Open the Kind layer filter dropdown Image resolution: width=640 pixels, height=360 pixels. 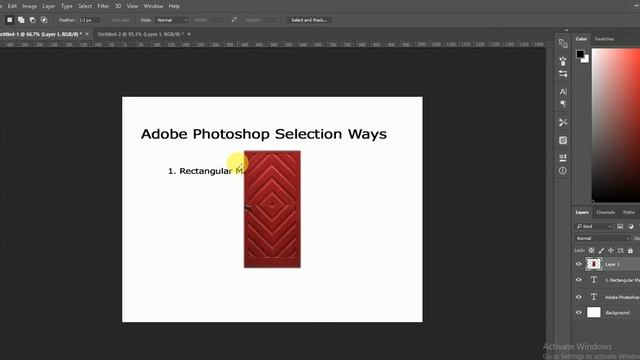(x=594, y=227)
